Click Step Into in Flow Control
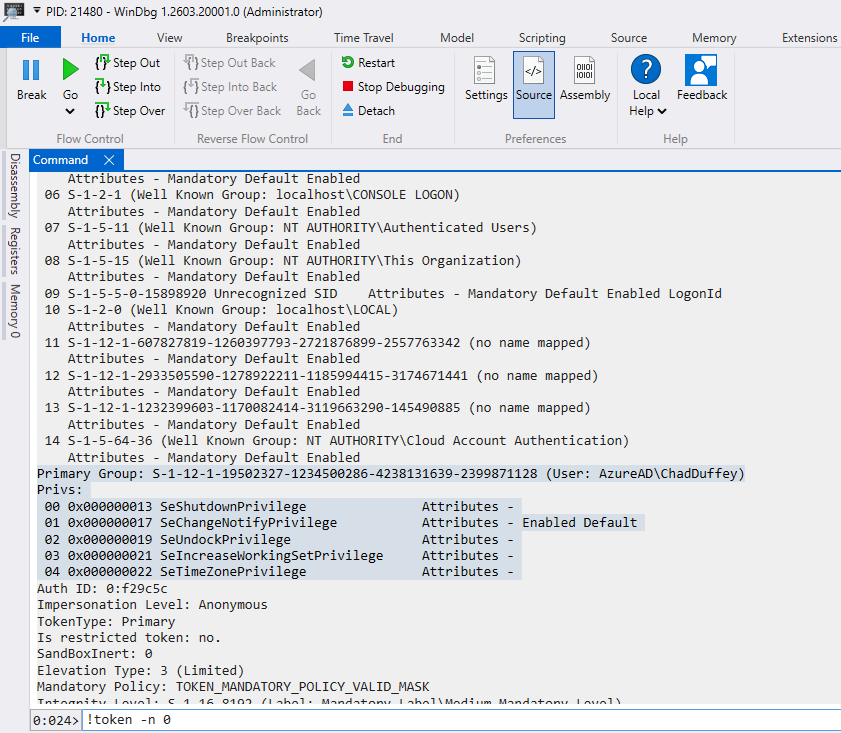The image size is (841, 733). coord(128,87)
